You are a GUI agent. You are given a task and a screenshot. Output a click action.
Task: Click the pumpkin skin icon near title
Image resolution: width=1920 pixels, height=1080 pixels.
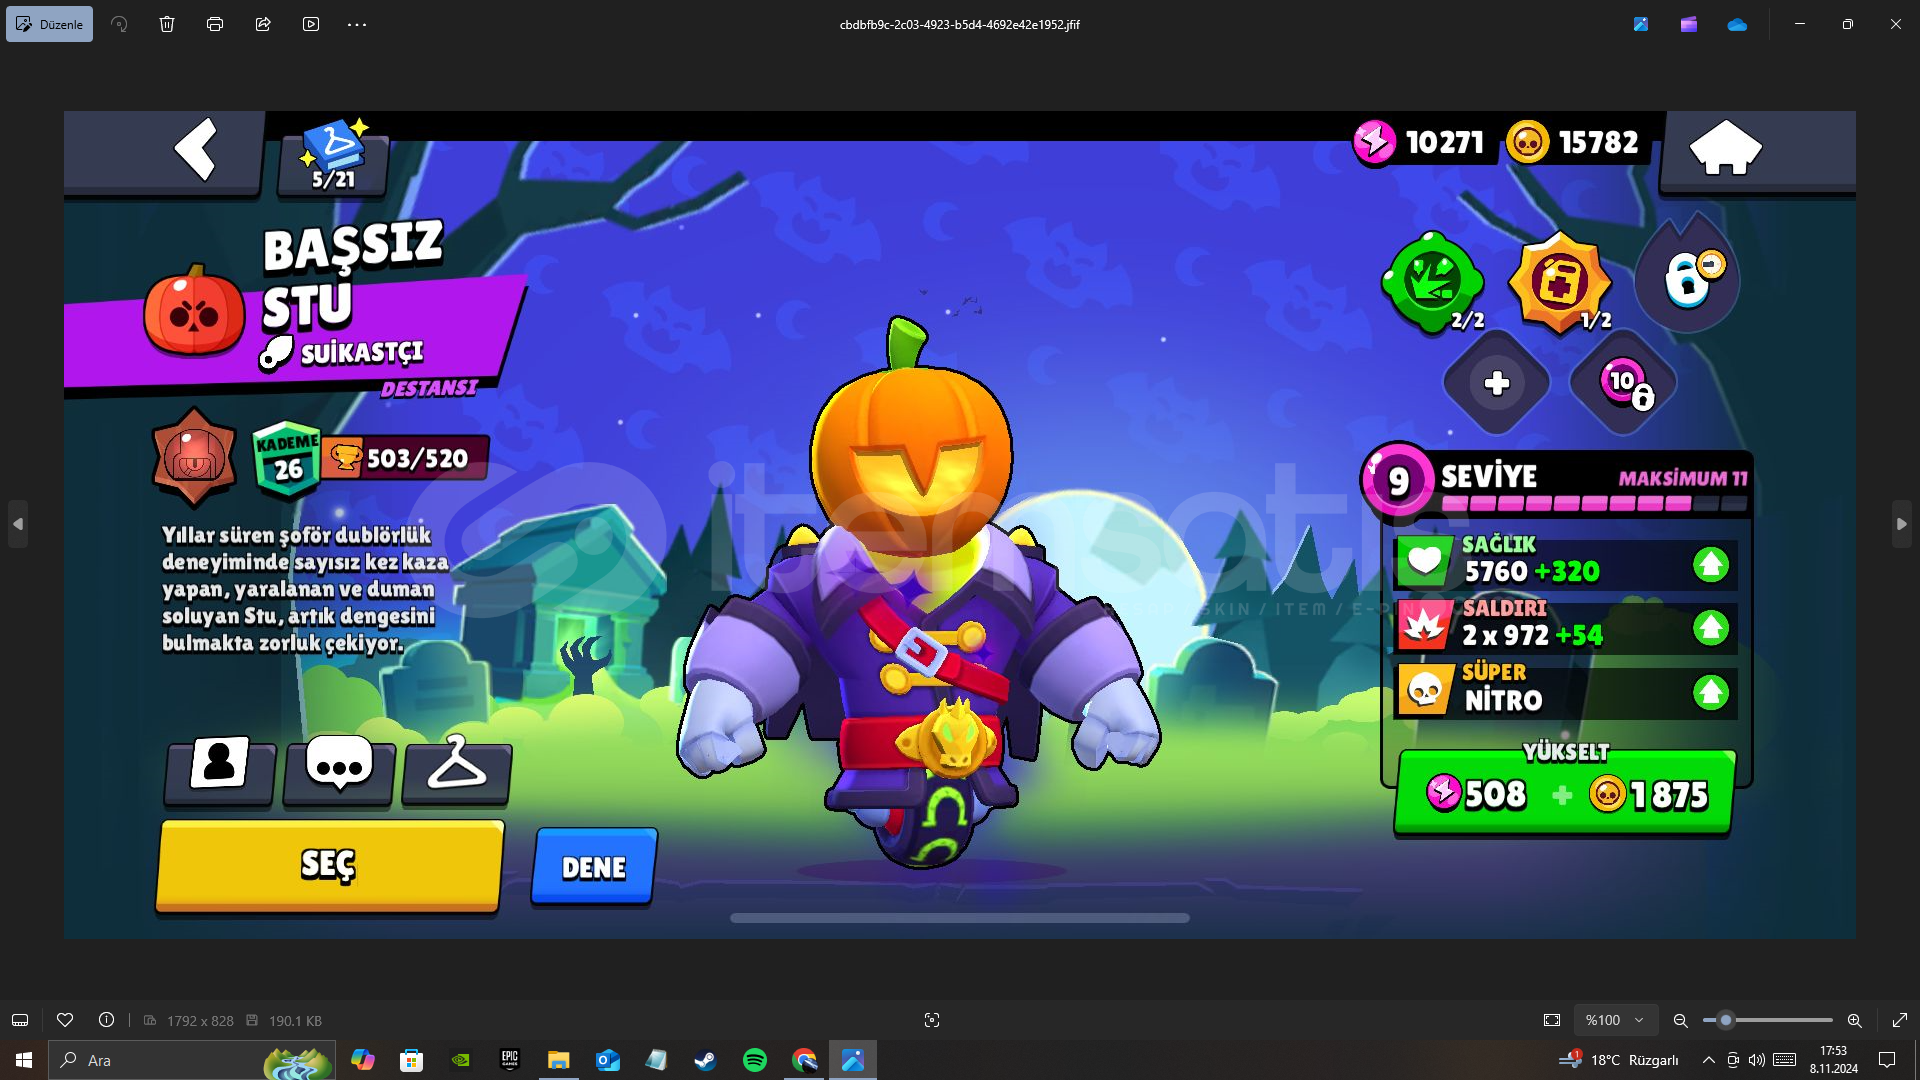coord(194,311)
